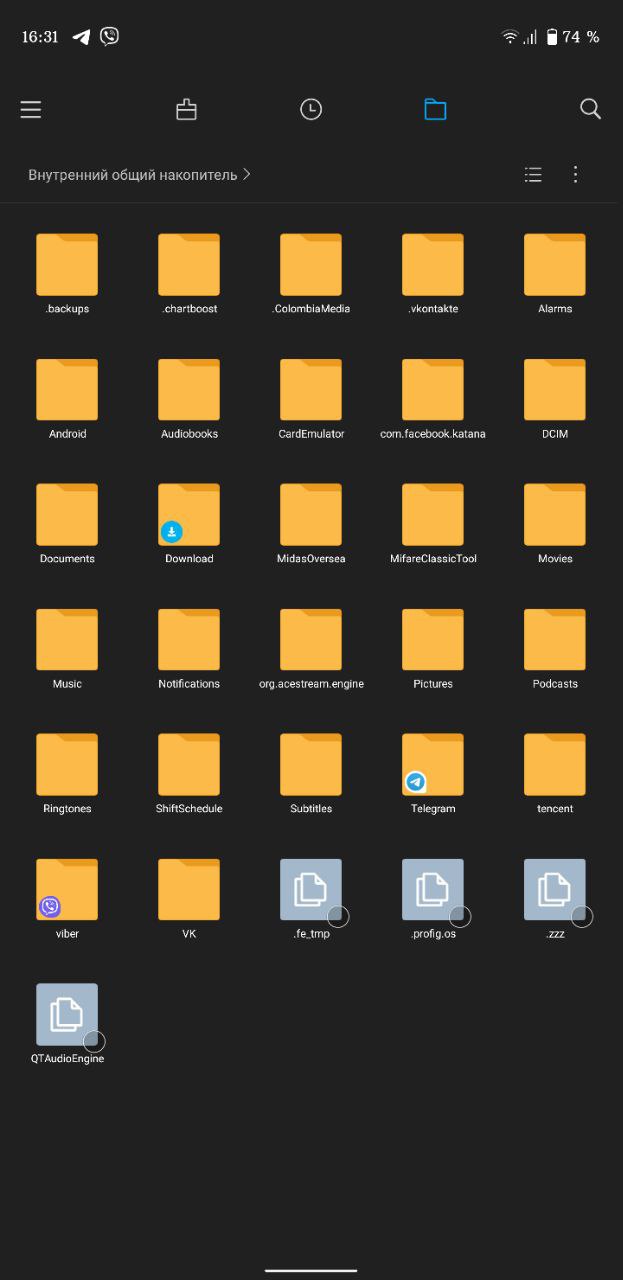Open the ShiftSchedule folder
This screenshot has width=623, height=1280.
coord(189,765)
